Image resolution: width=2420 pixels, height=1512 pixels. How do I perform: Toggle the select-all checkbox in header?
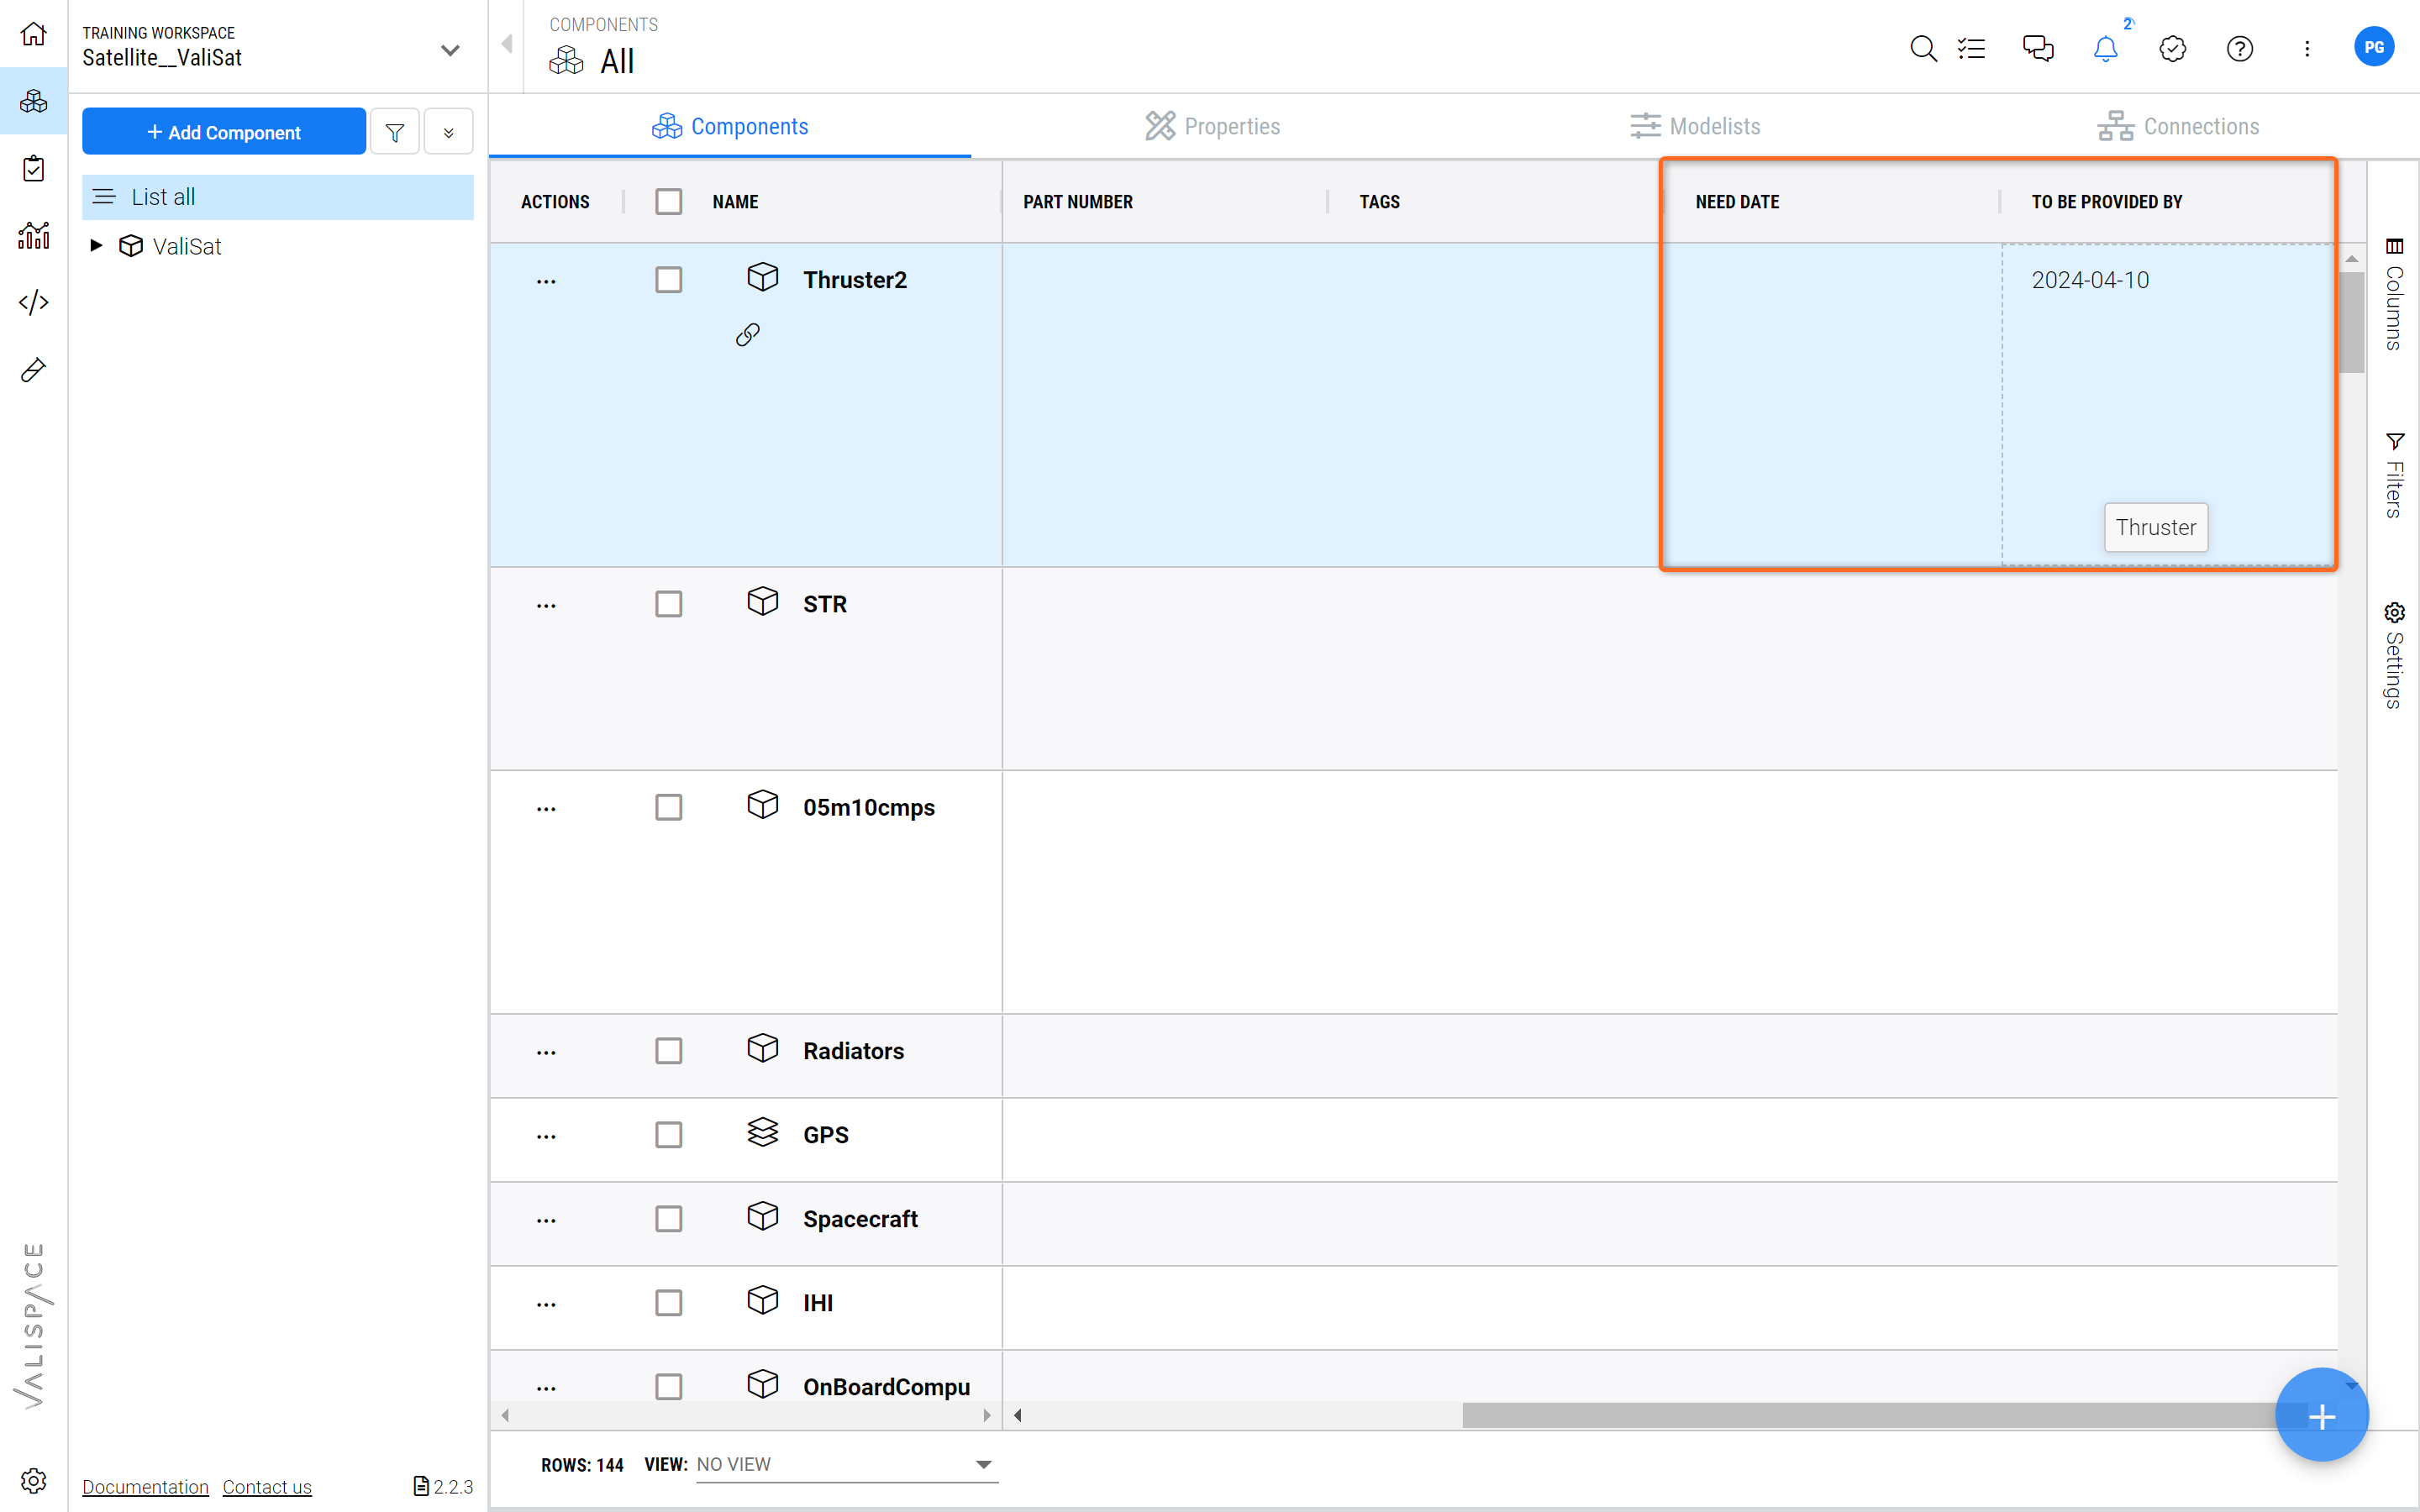coord(669,201)
